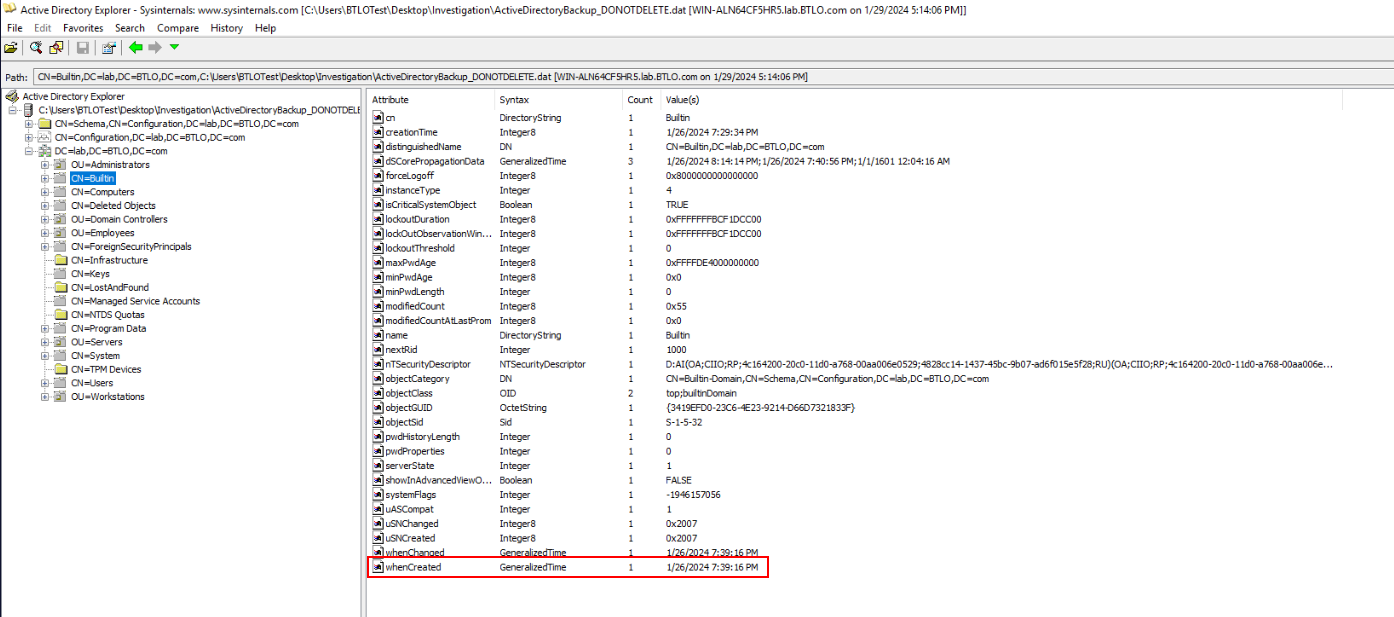1394x617 pixels.
Task: Open the Favorites menu
Action: [x=83, y=28]
